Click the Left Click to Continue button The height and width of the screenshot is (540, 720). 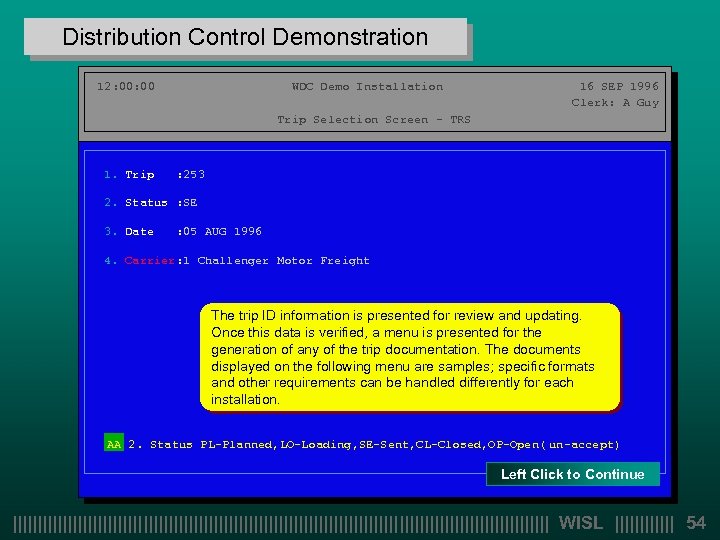pos(573,474)
